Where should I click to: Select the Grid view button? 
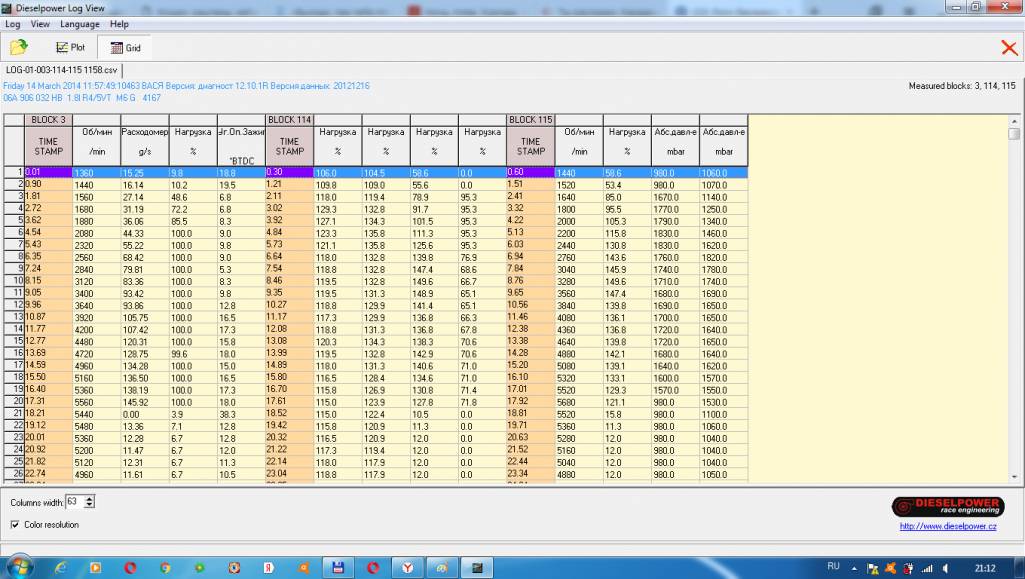(126, 47)
